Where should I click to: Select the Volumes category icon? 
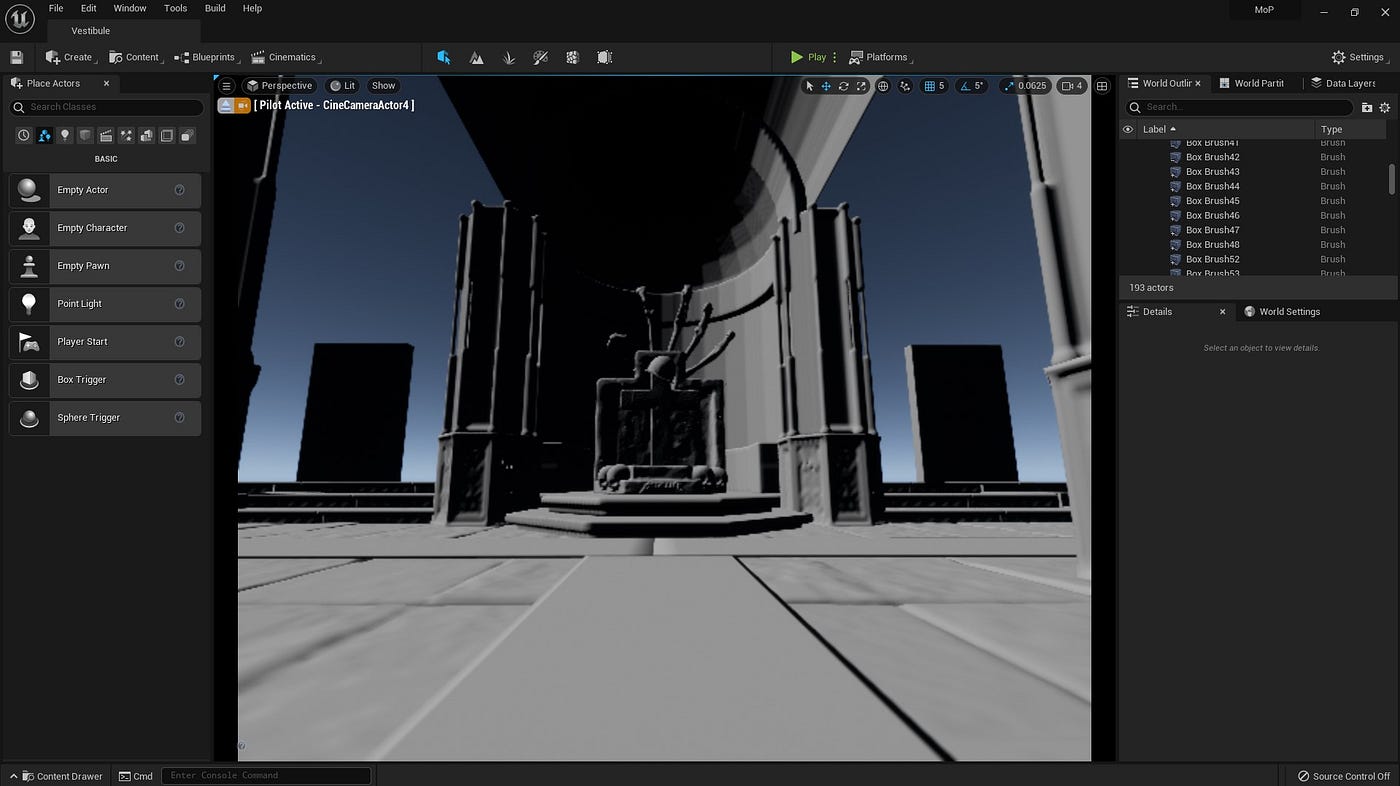[x=167, y=135]
